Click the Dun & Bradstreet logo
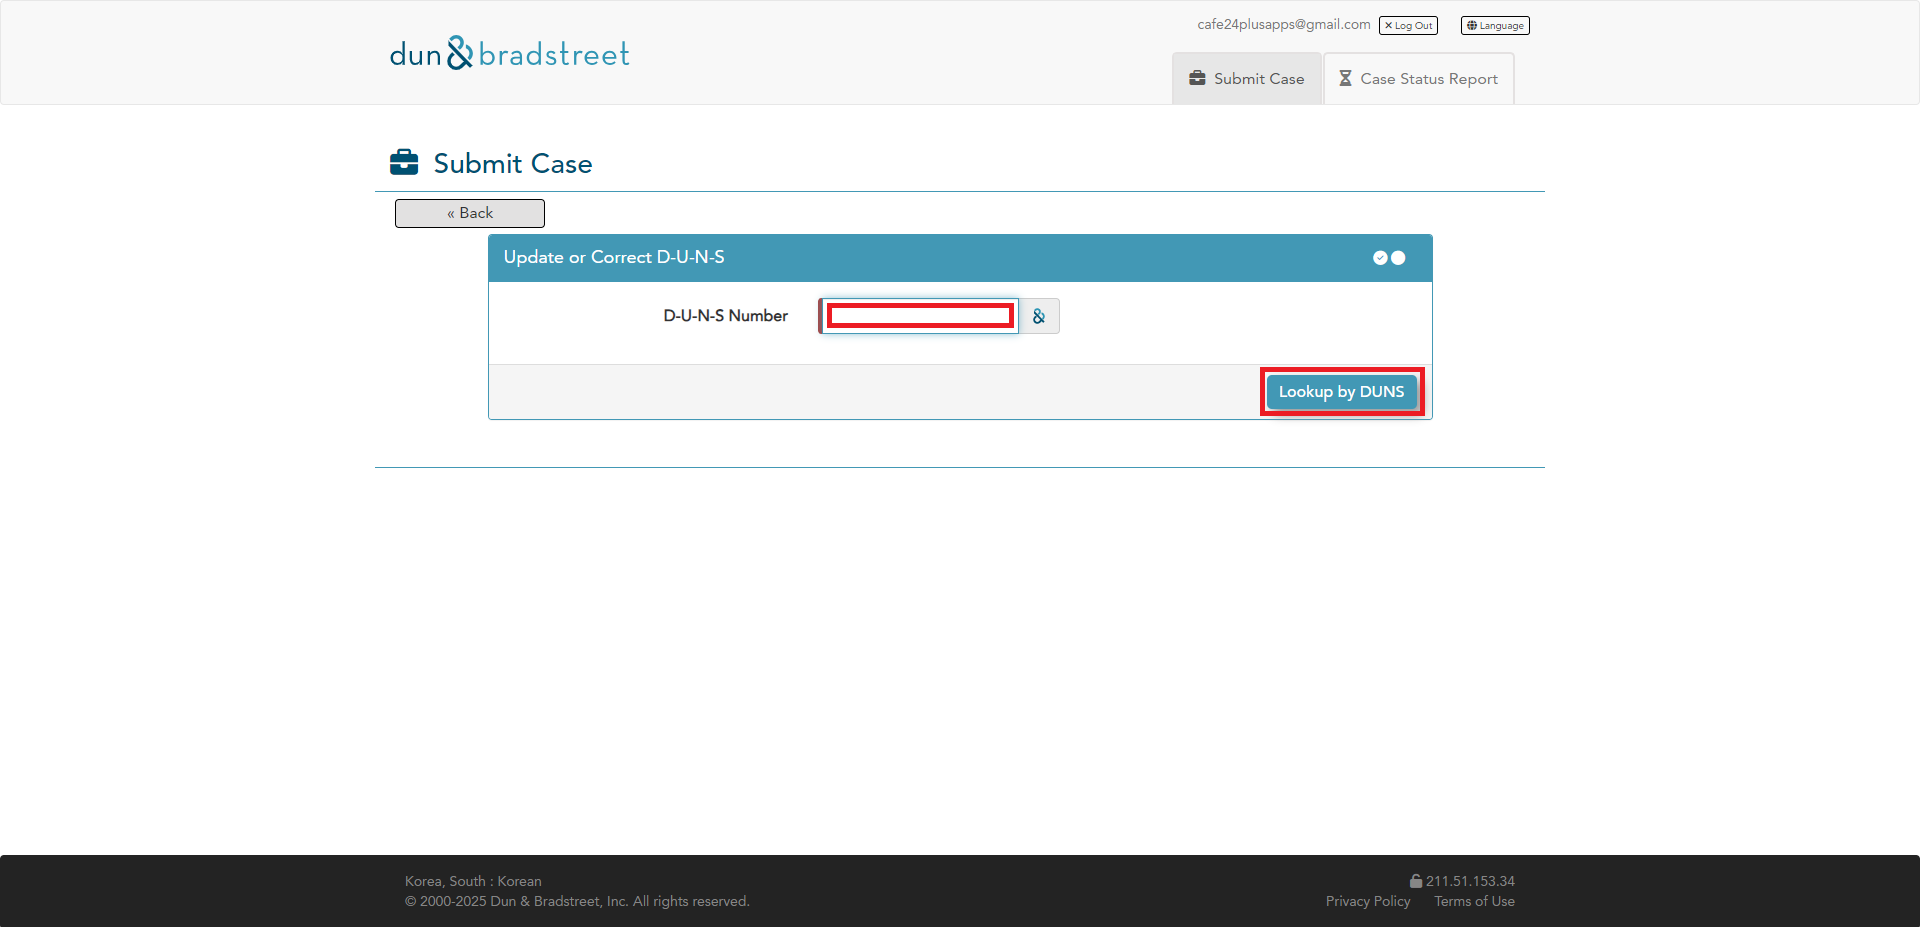The width and height of the screenshot is (1920, 927). pos(510,53)
